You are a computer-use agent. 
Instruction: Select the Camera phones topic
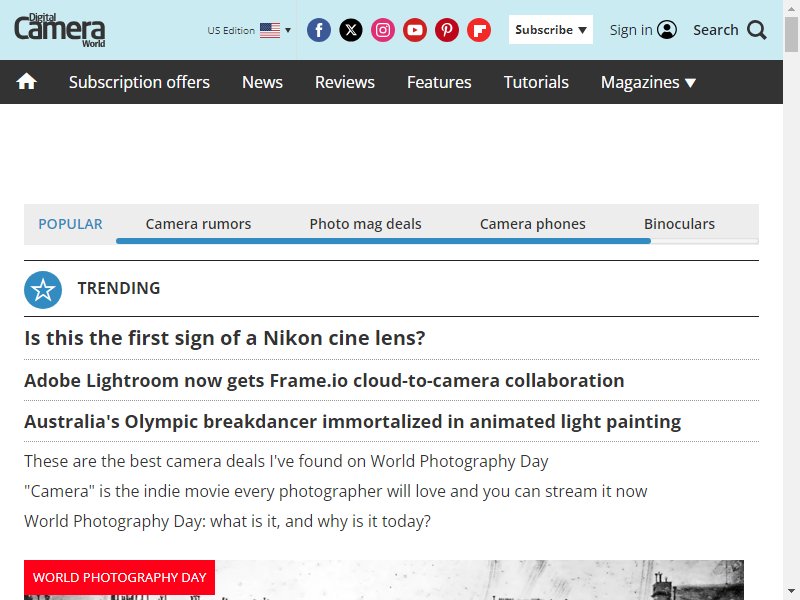point(533,224)
